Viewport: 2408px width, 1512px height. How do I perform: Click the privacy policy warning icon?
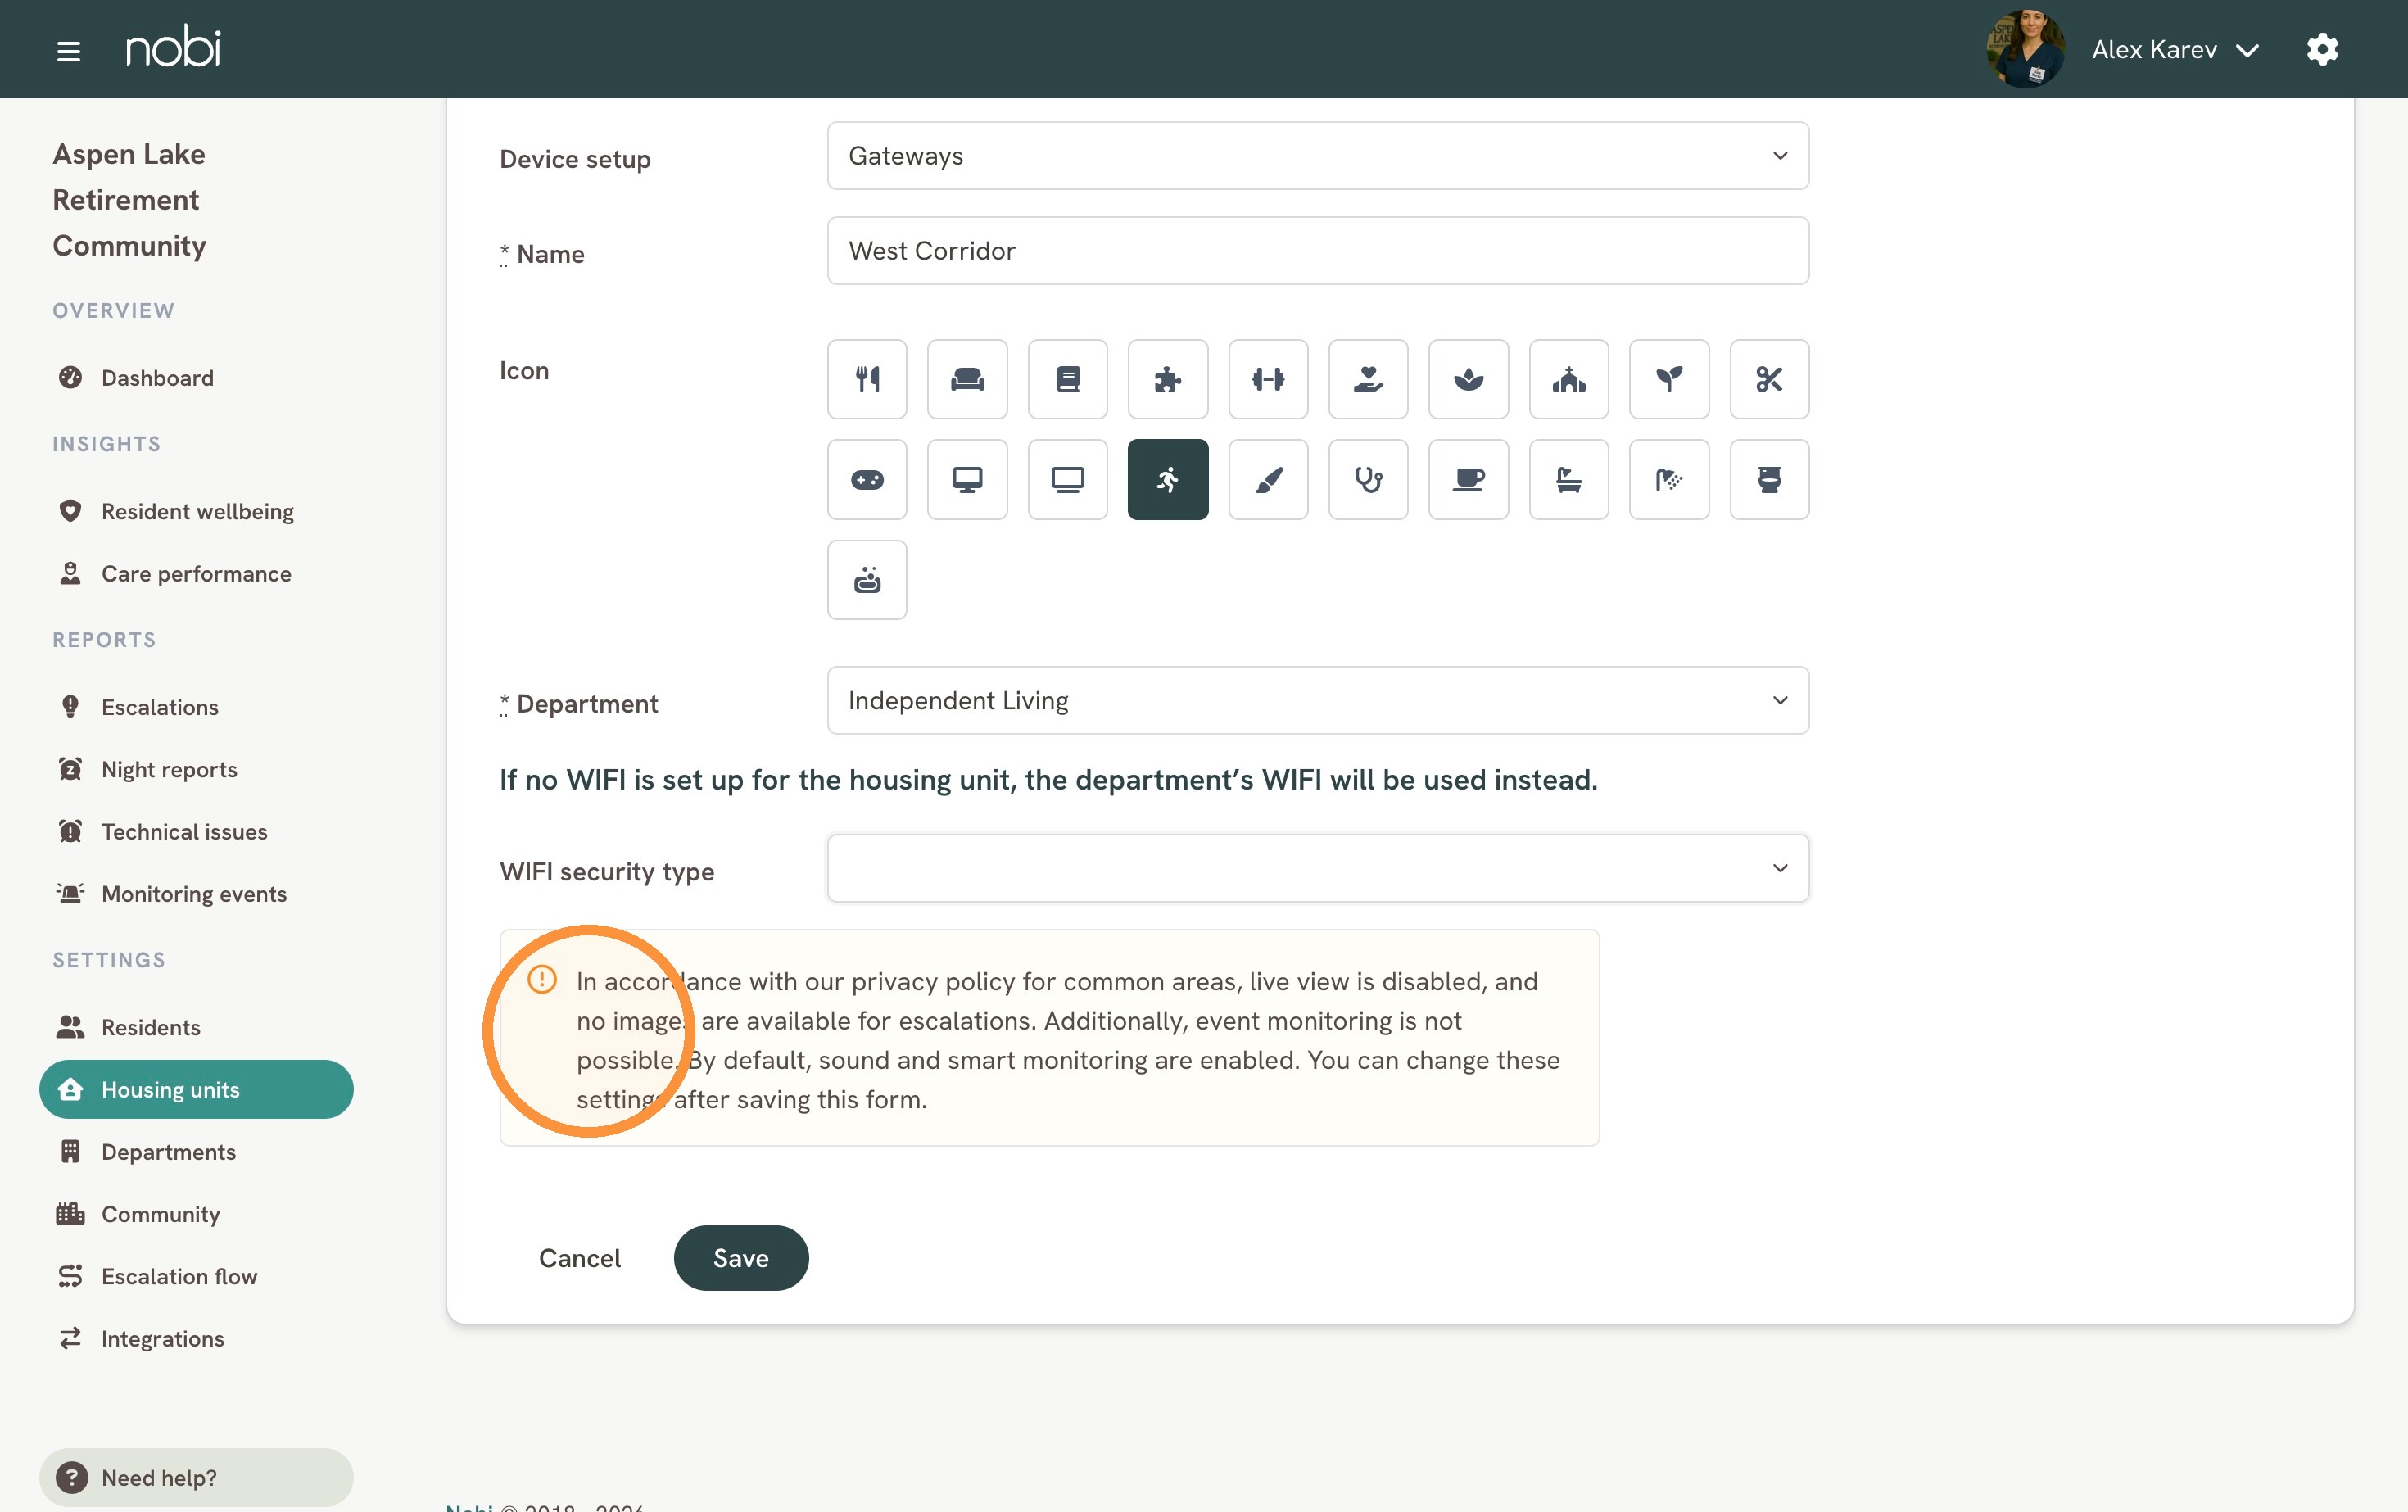pos(542,980)
